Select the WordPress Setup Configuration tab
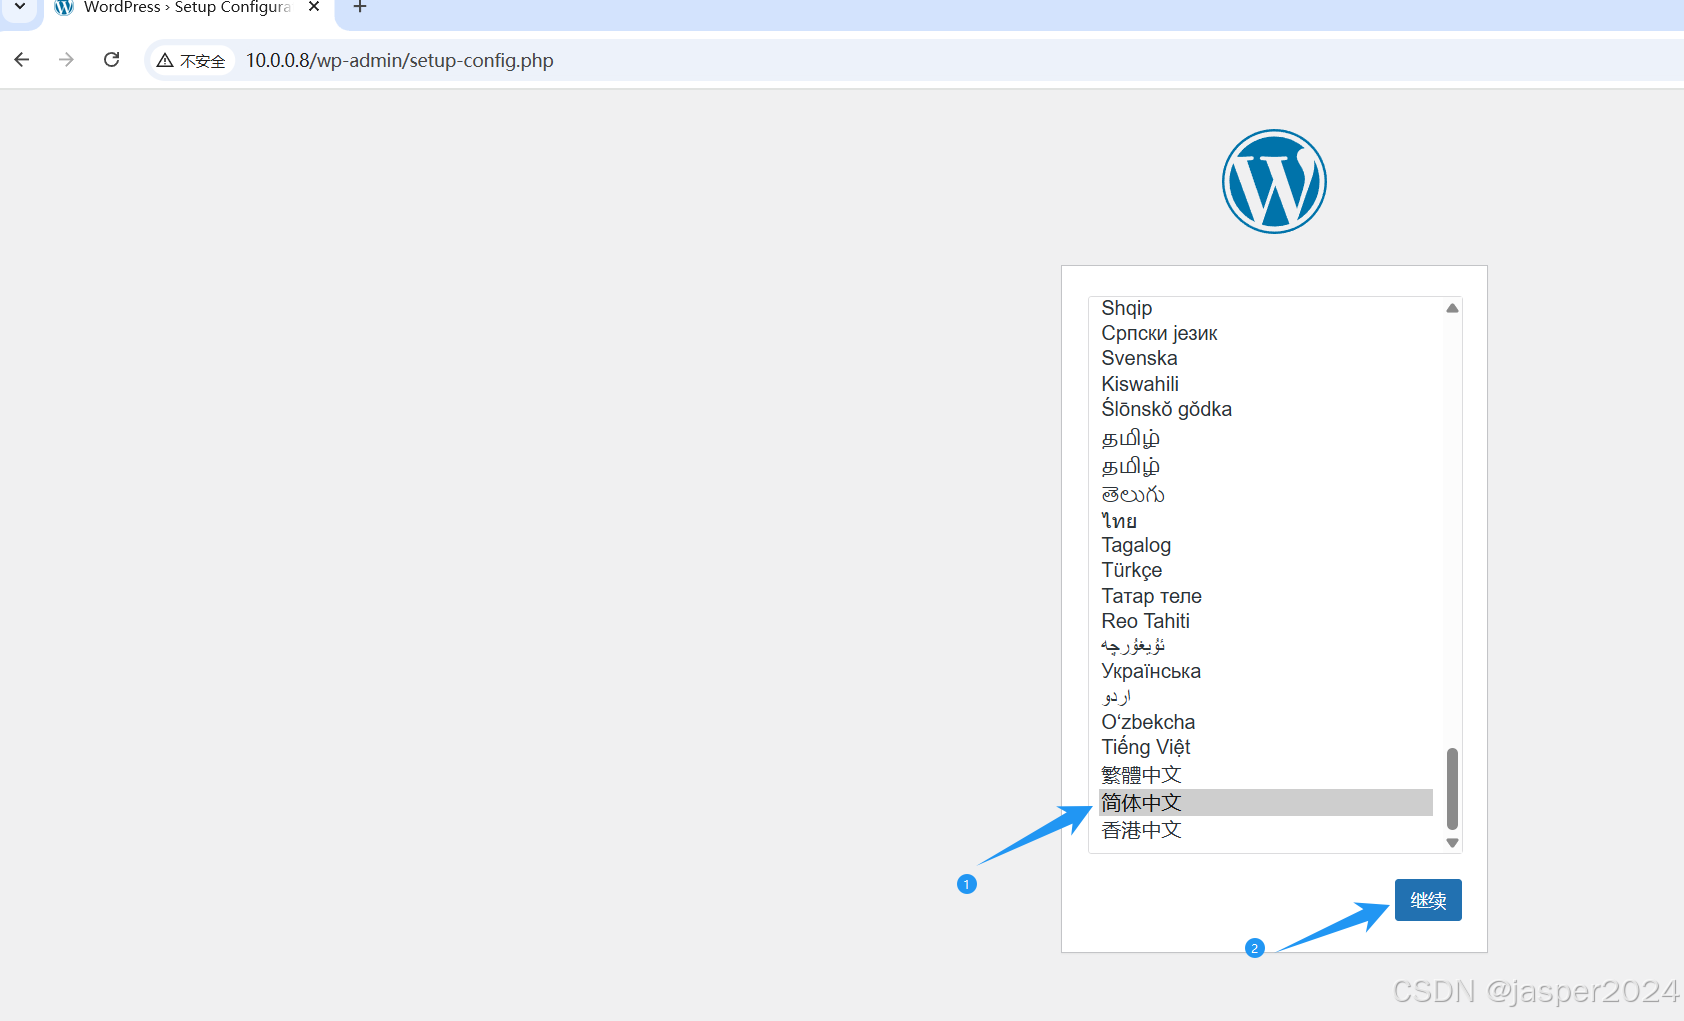The height and width of the screenshot is (1021, 1684). pyautogui.click(x=186, y=8)
